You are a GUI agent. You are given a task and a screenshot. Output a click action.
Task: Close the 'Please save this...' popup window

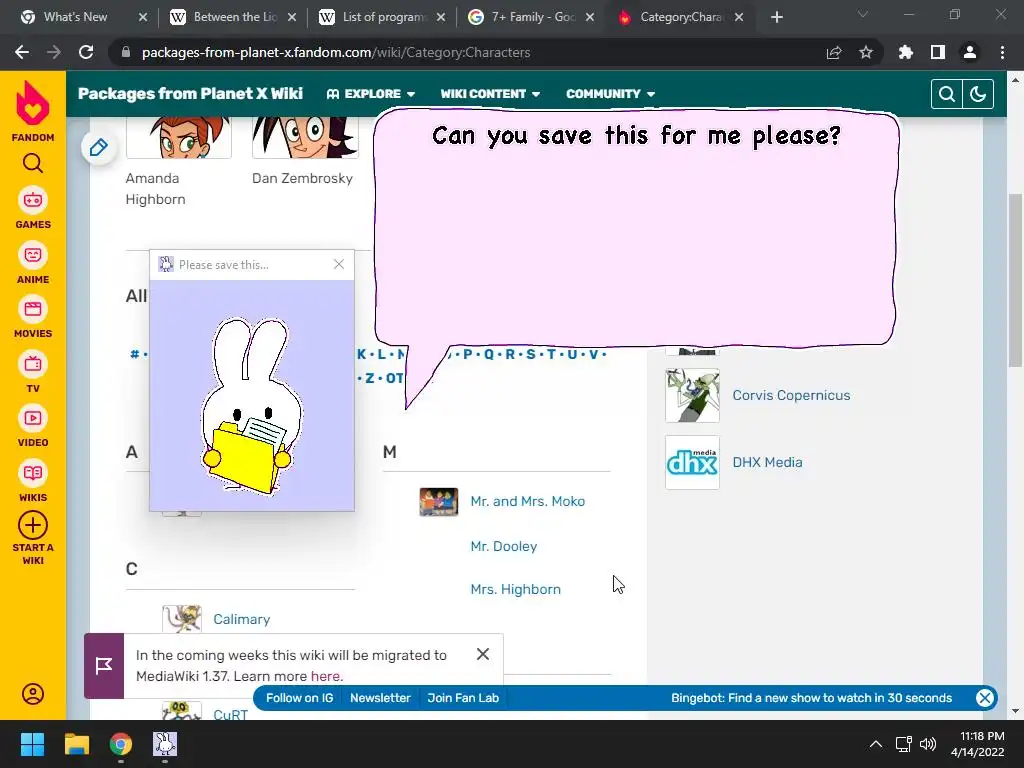coord(339,264)
